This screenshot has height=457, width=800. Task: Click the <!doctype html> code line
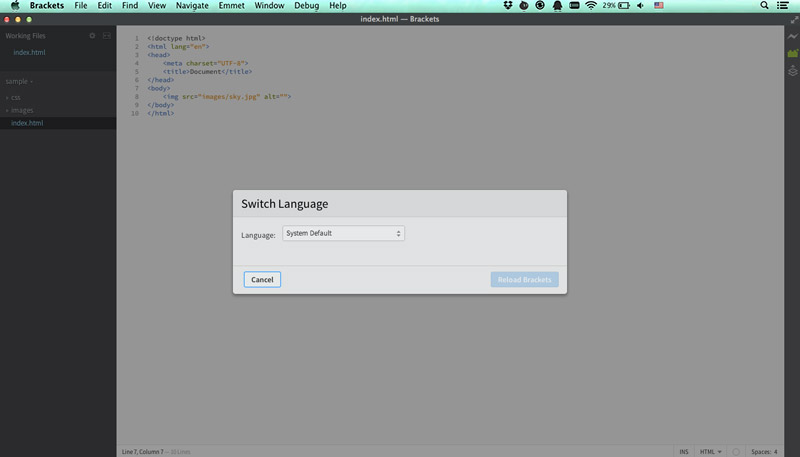pos(177,38)
